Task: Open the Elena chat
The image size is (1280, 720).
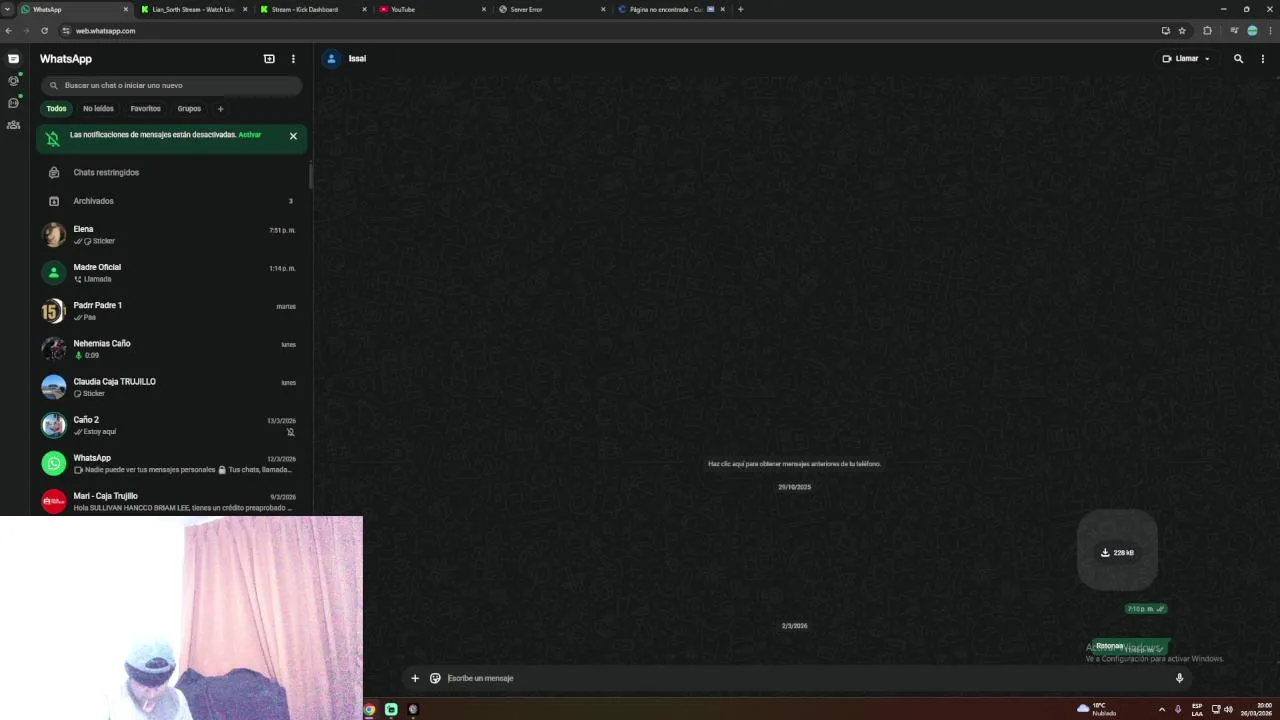Action: tap(172, 235)
